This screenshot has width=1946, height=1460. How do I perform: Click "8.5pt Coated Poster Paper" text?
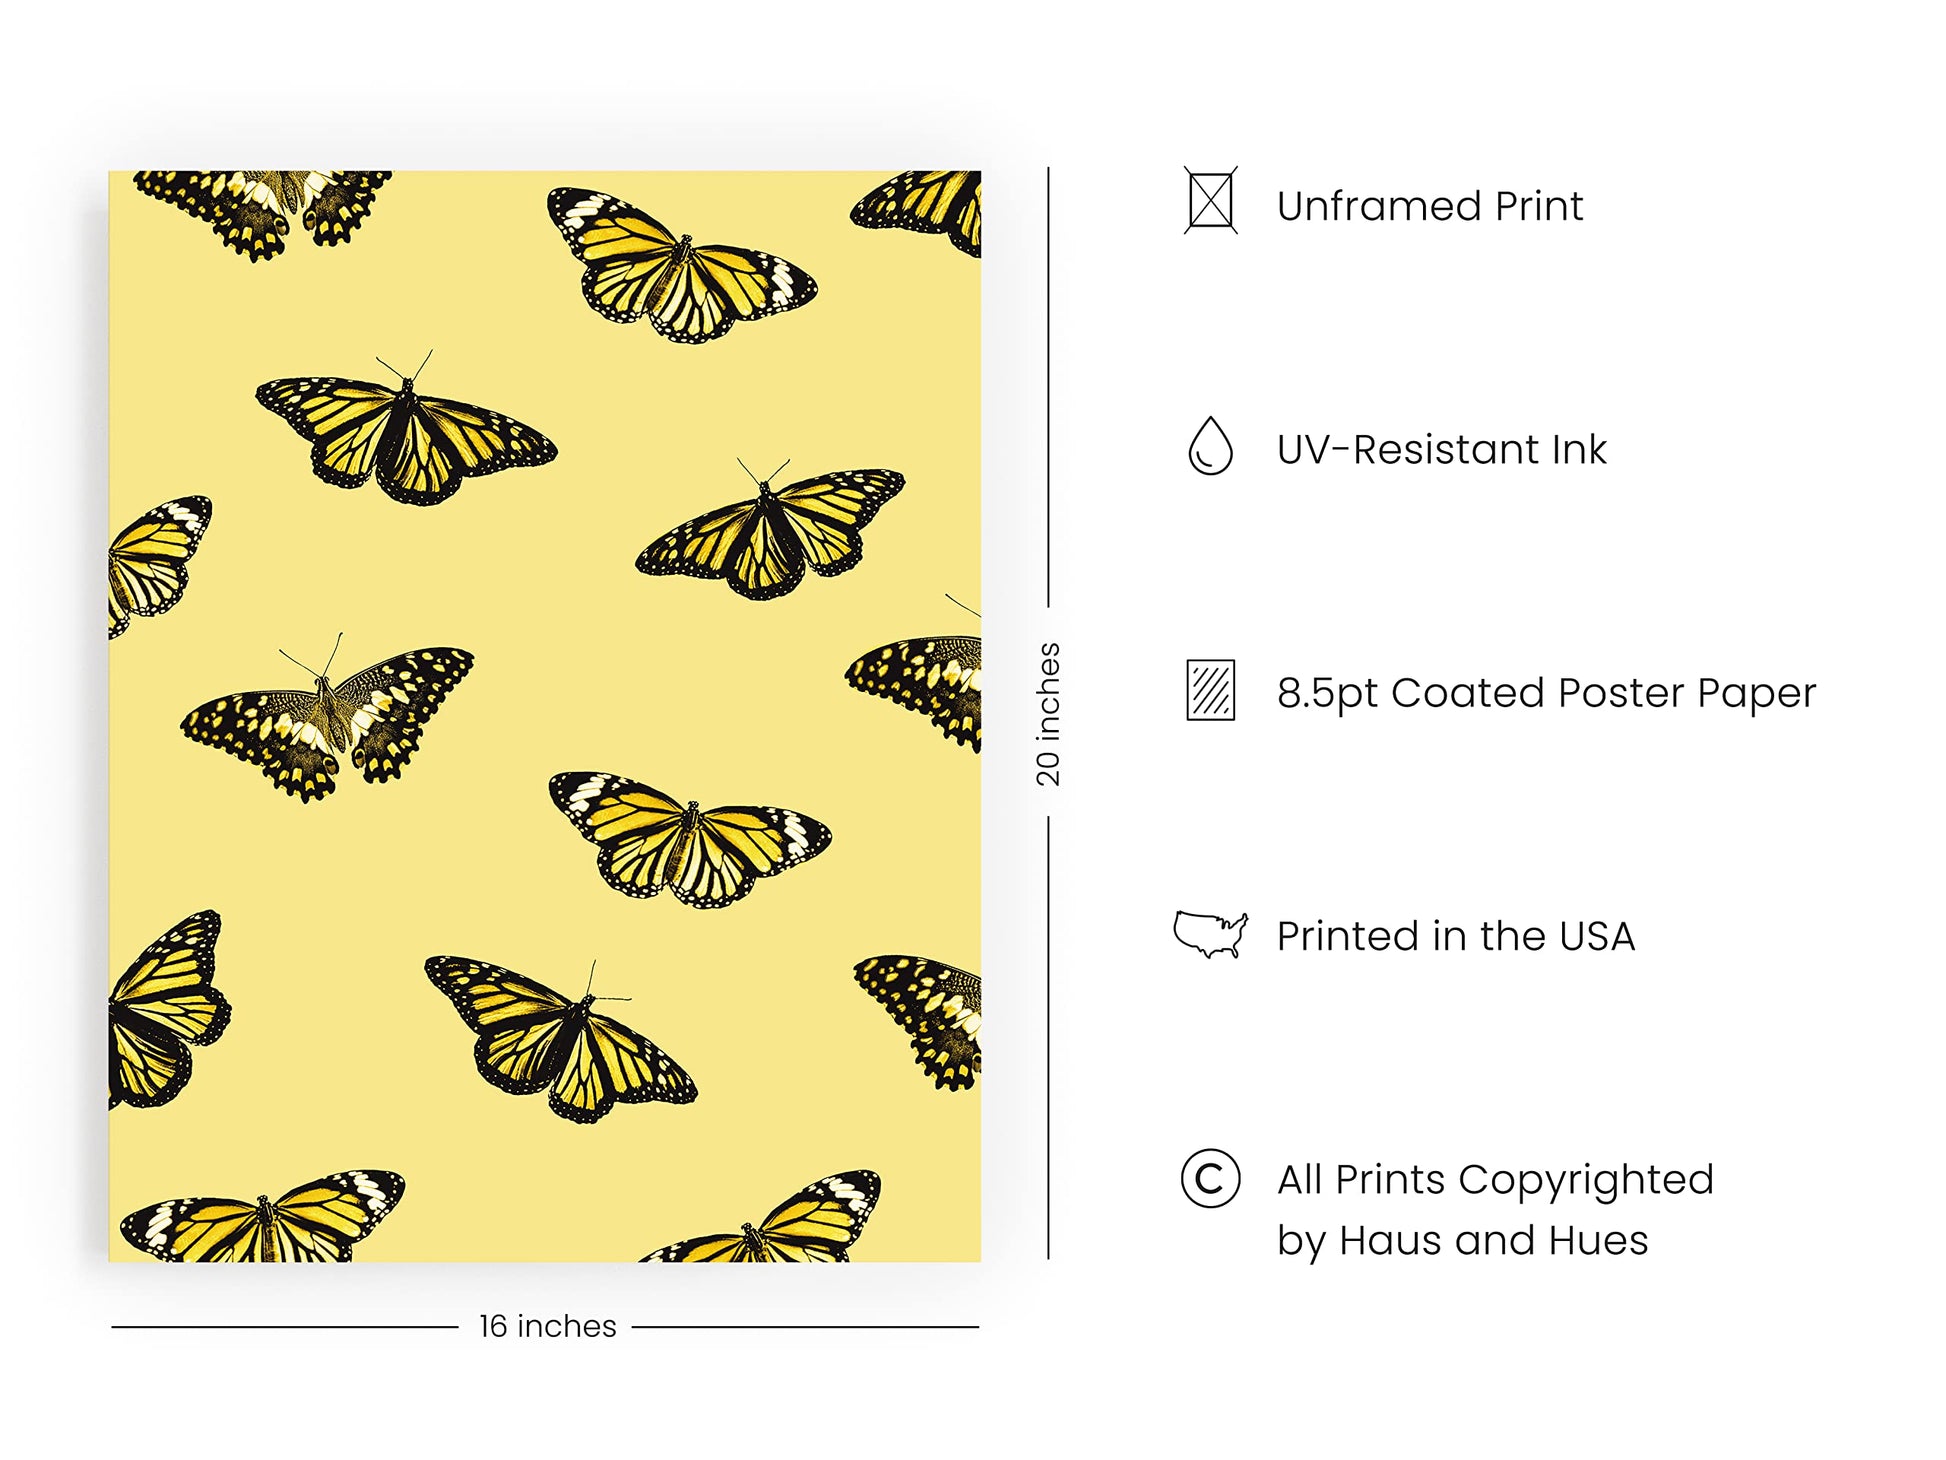(x=1546, y=693)
